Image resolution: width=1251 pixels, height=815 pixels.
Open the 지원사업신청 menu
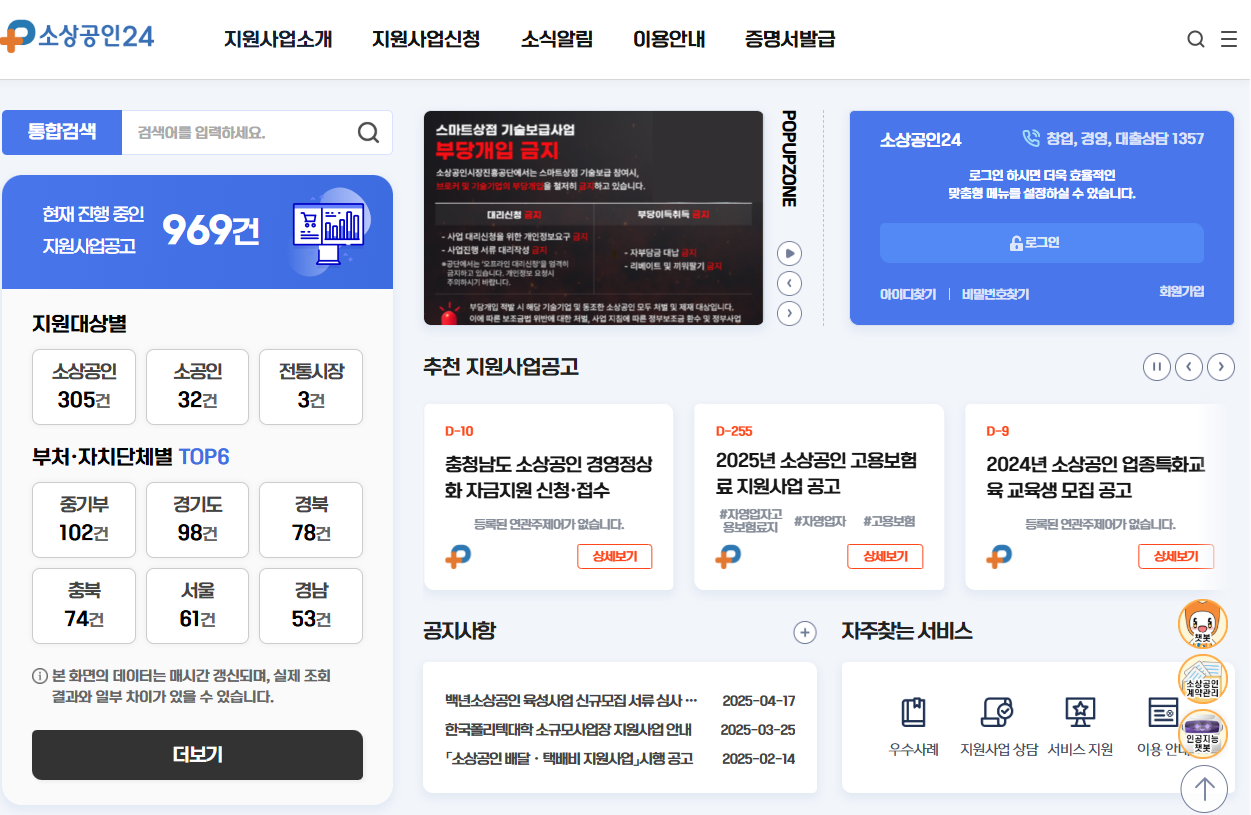(x=426, y=39)
